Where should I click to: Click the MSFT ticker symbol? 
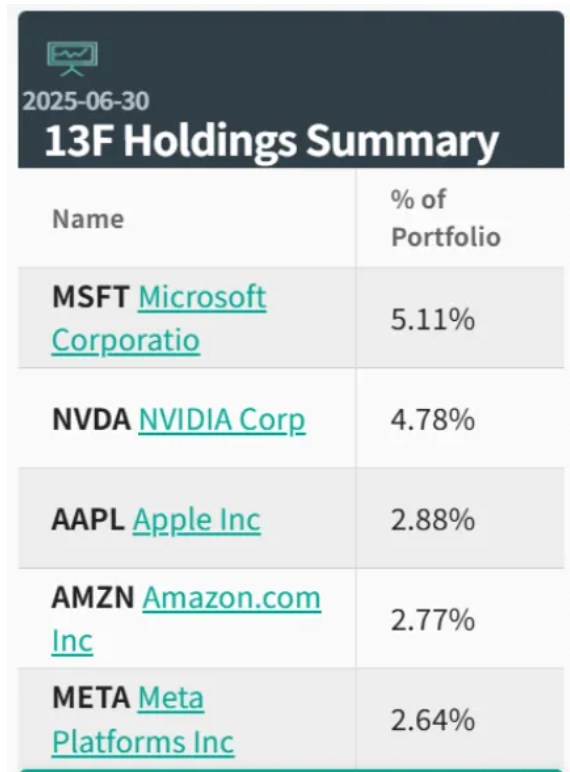pos(91,297)
